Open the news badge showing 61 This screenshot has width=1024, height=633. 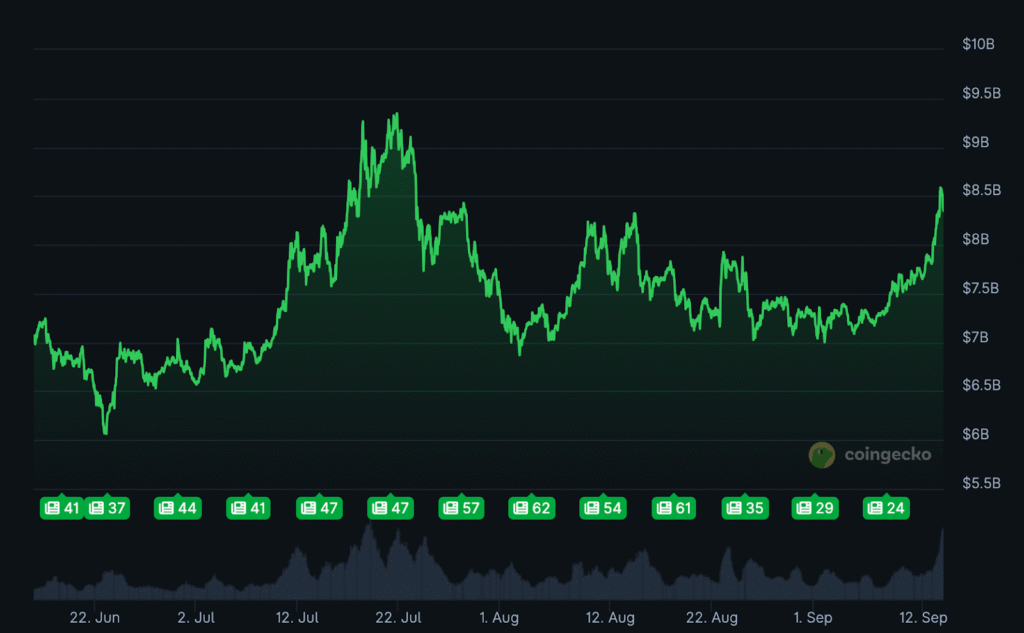click(674, 508)
